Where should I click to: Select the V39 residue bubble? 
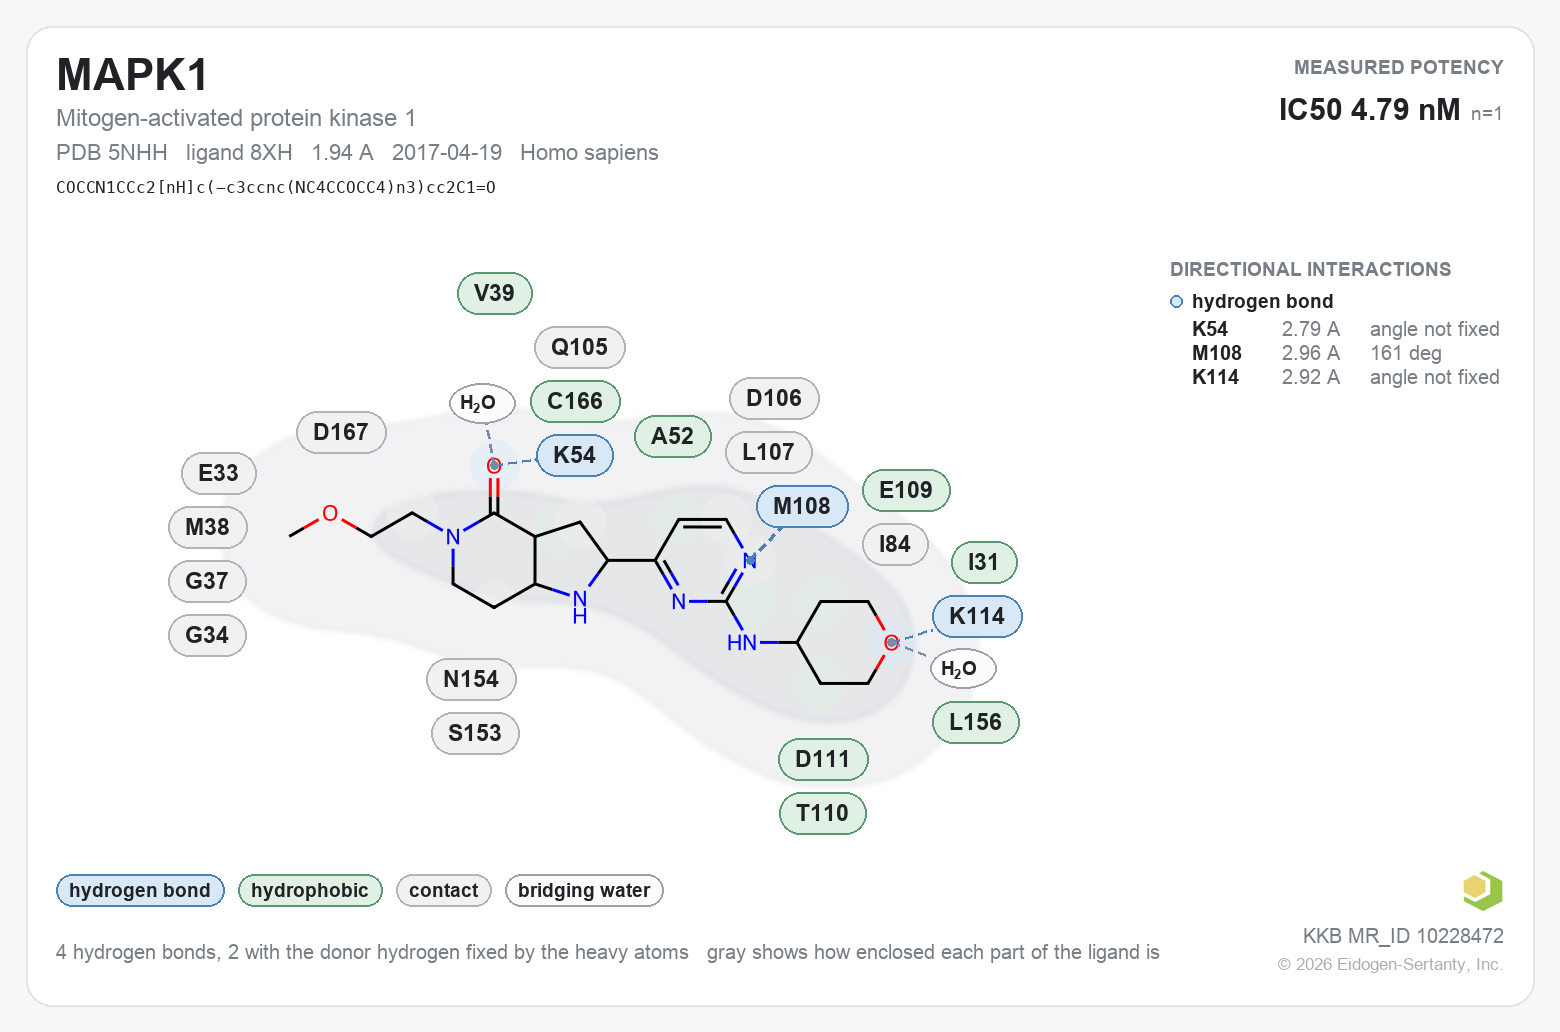(495, 294)
